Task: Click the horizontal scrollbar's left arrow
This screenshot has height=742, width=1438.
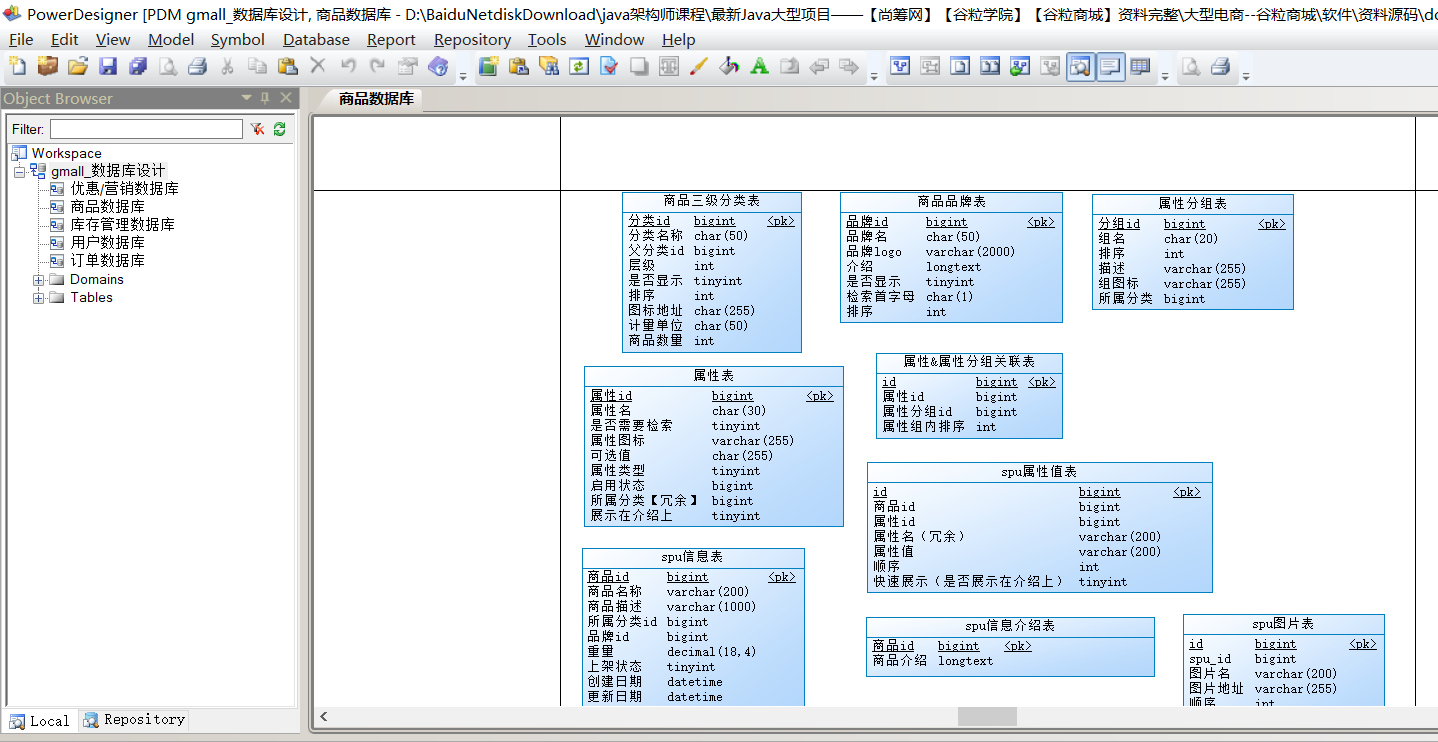Action: (x=323, y=716)
